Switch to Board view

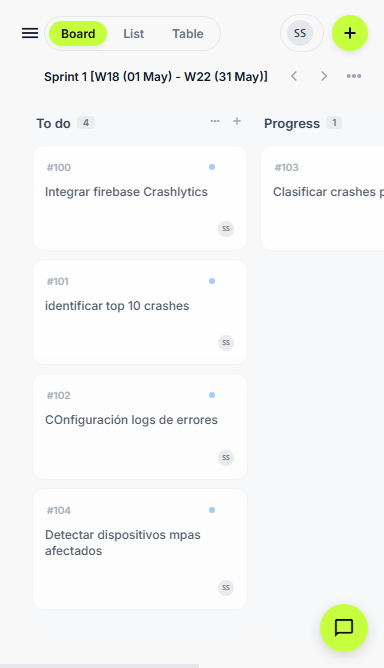pyautogui.click(x=78, y=34)
